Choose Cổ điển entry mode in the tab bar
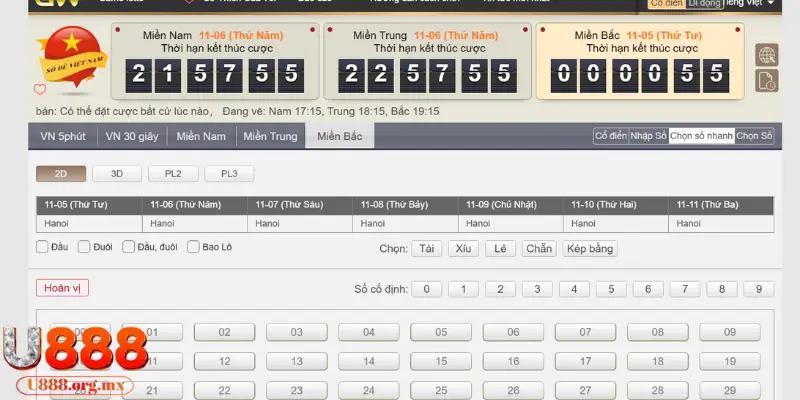Image resolution: width=800 pixels, height=400 pixels. pyautogui.click(x=611, y=136)
